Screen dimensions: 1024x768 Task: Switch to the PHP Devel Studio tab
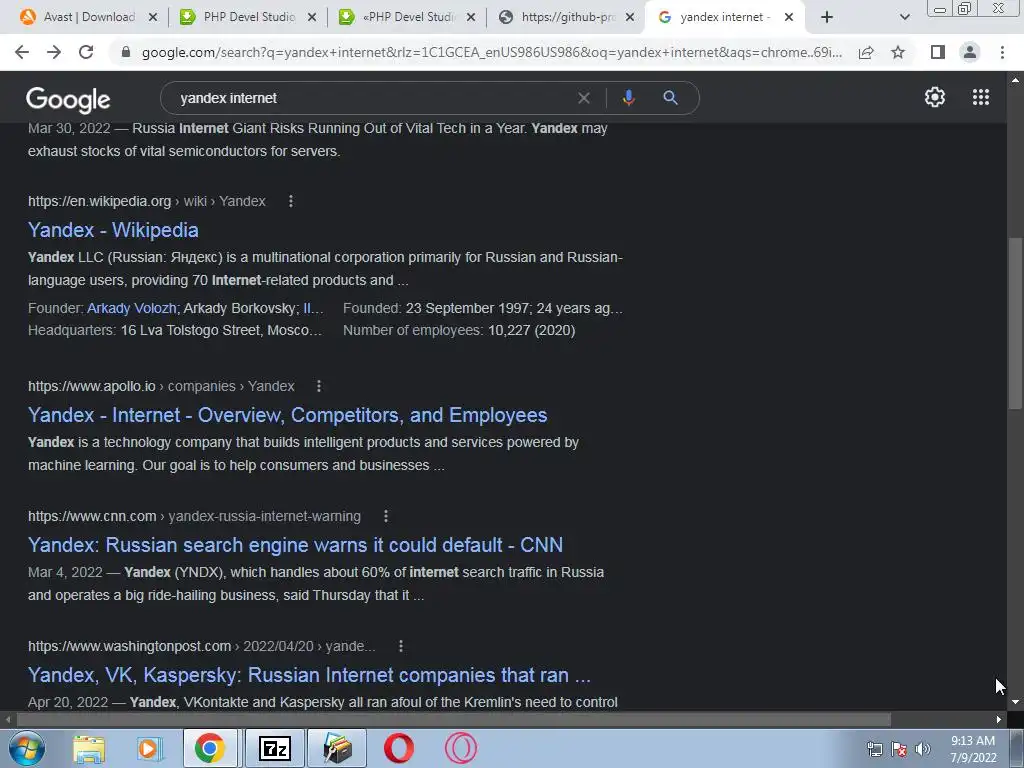pos(249,17)
